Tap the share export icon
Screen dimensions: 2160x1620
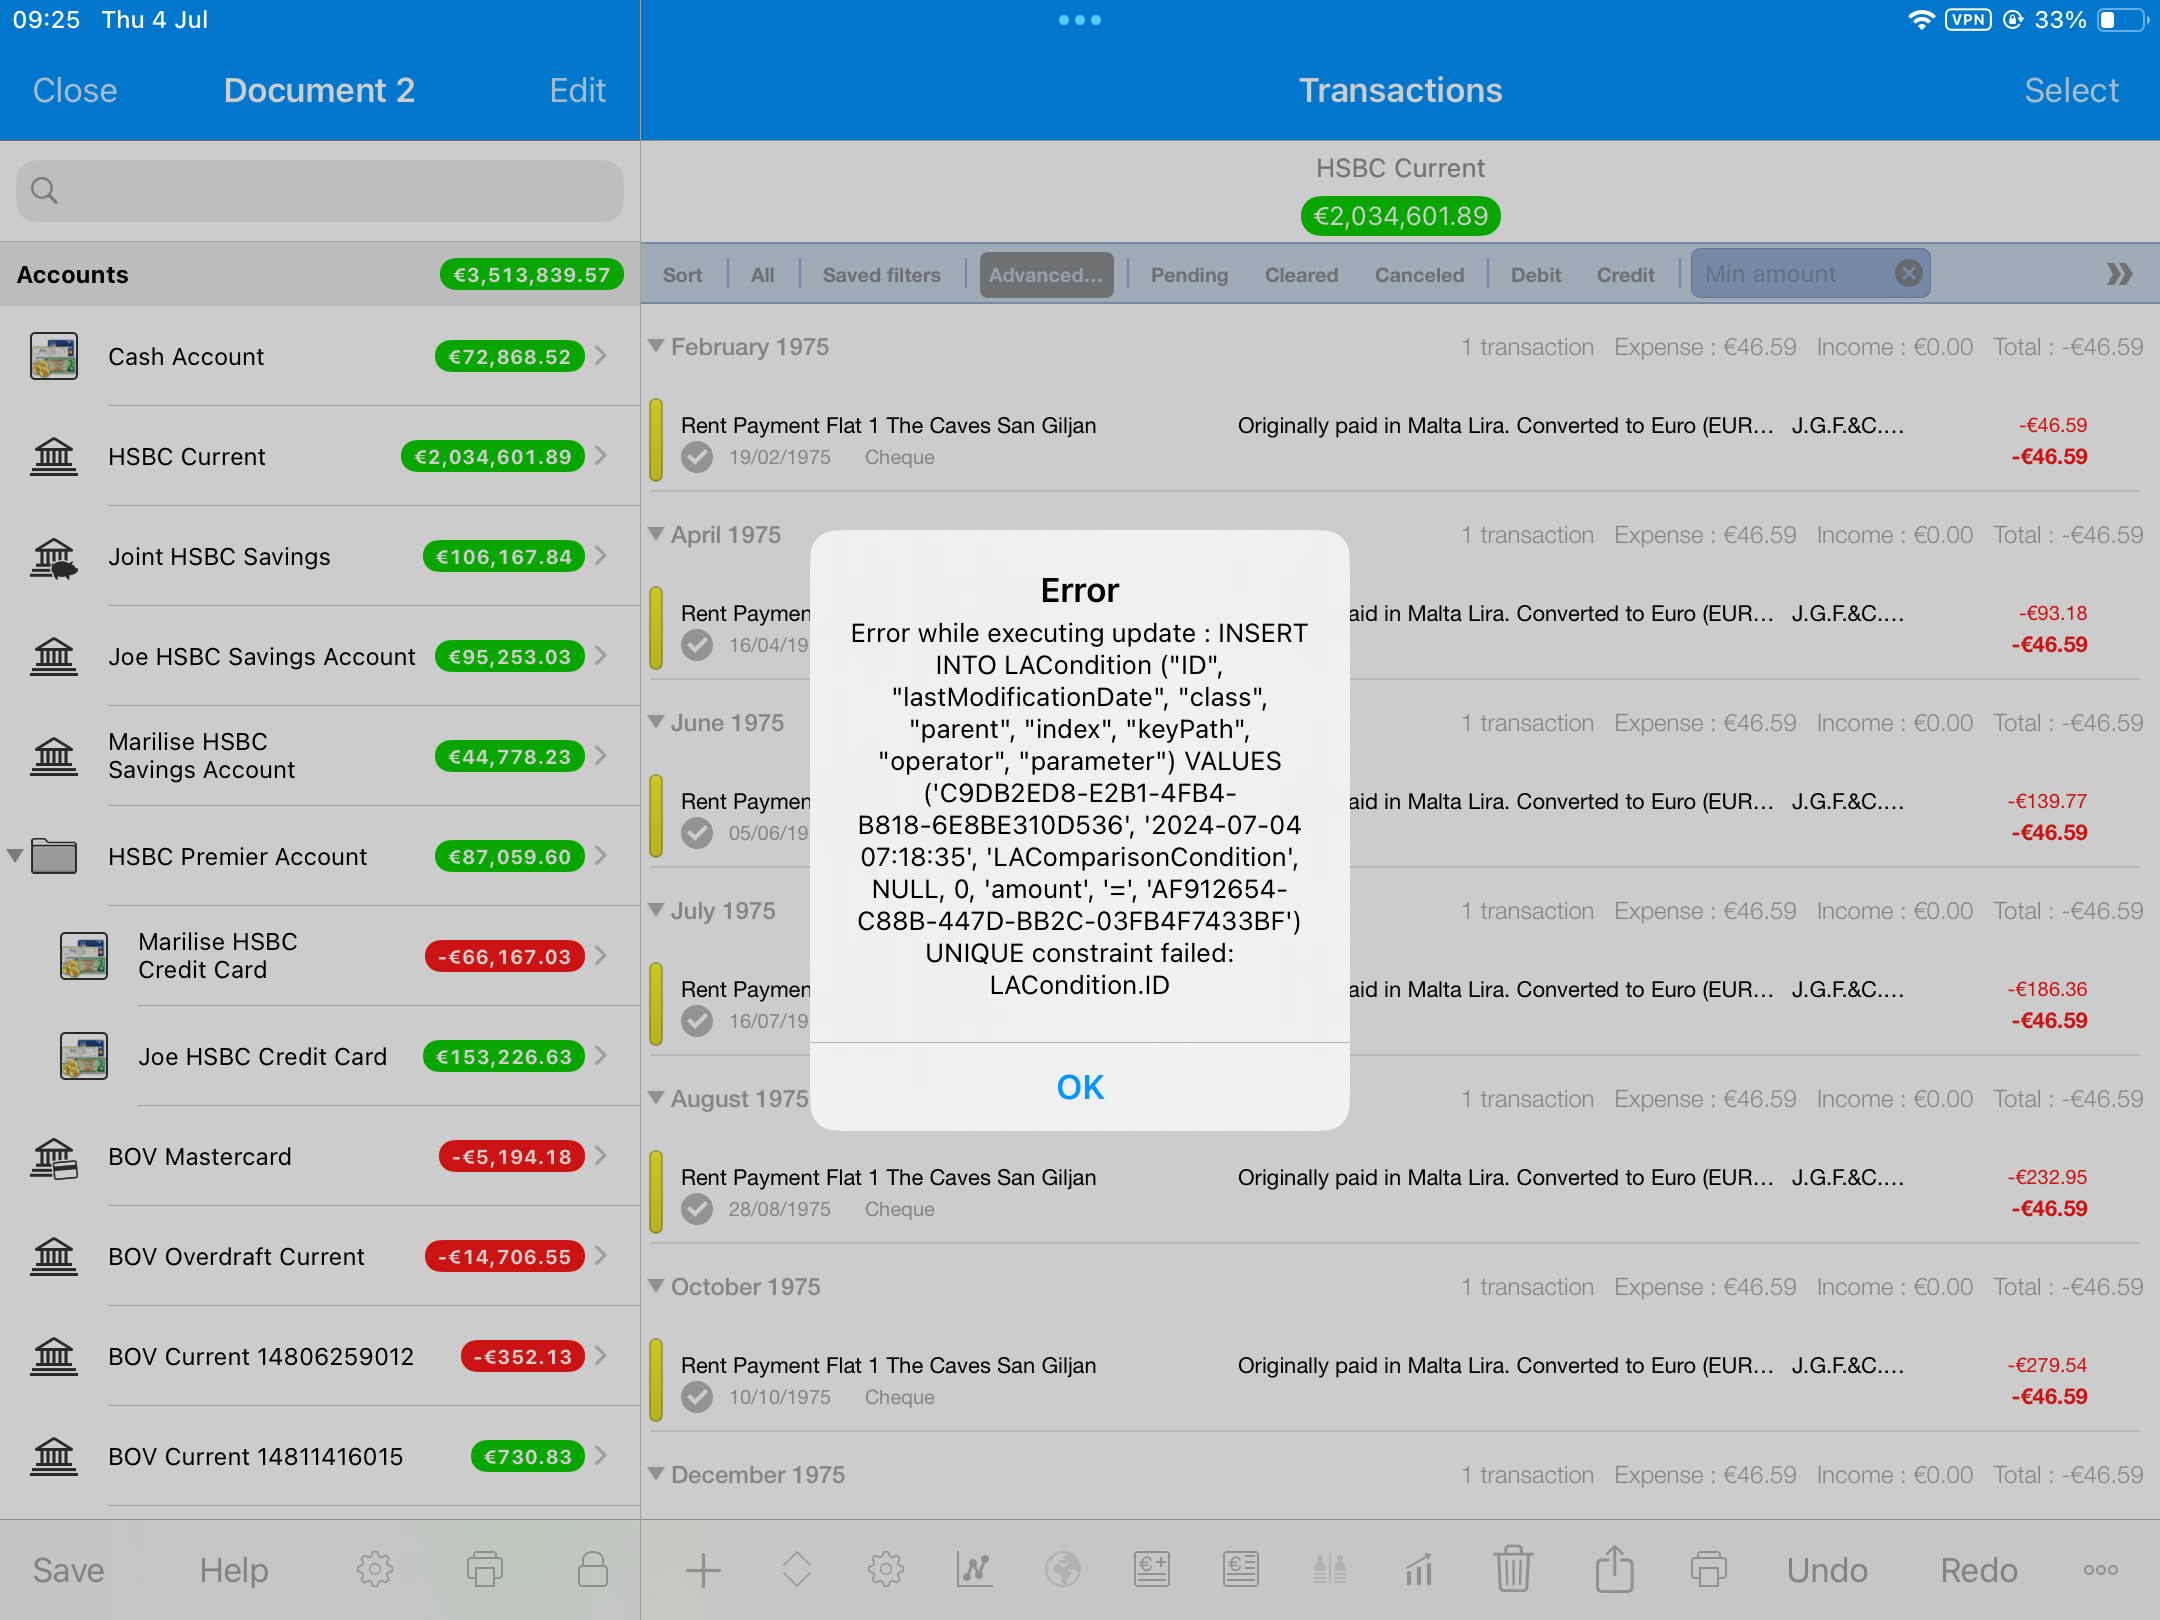point(1614,1570)
